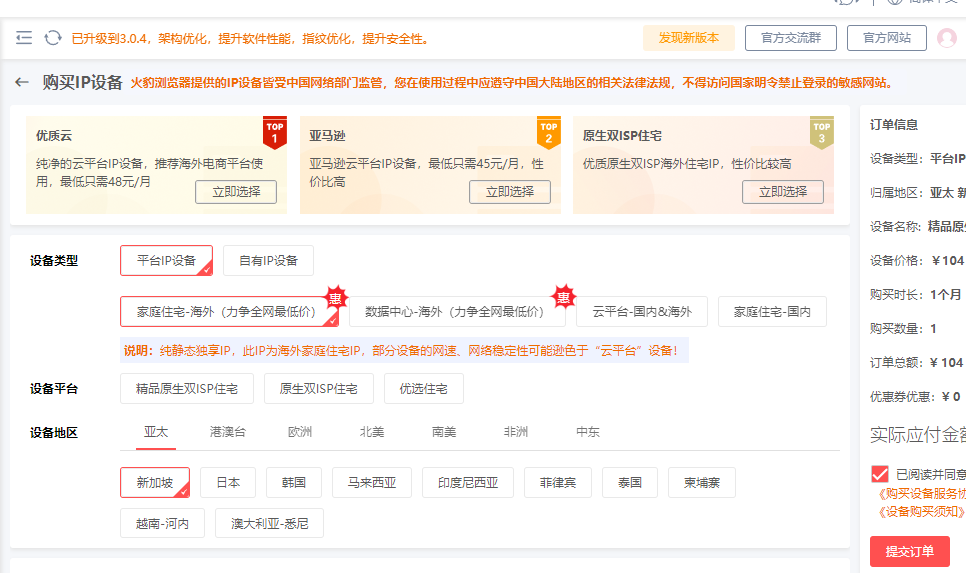
Task: Select 日本 region
Action: 228,482
